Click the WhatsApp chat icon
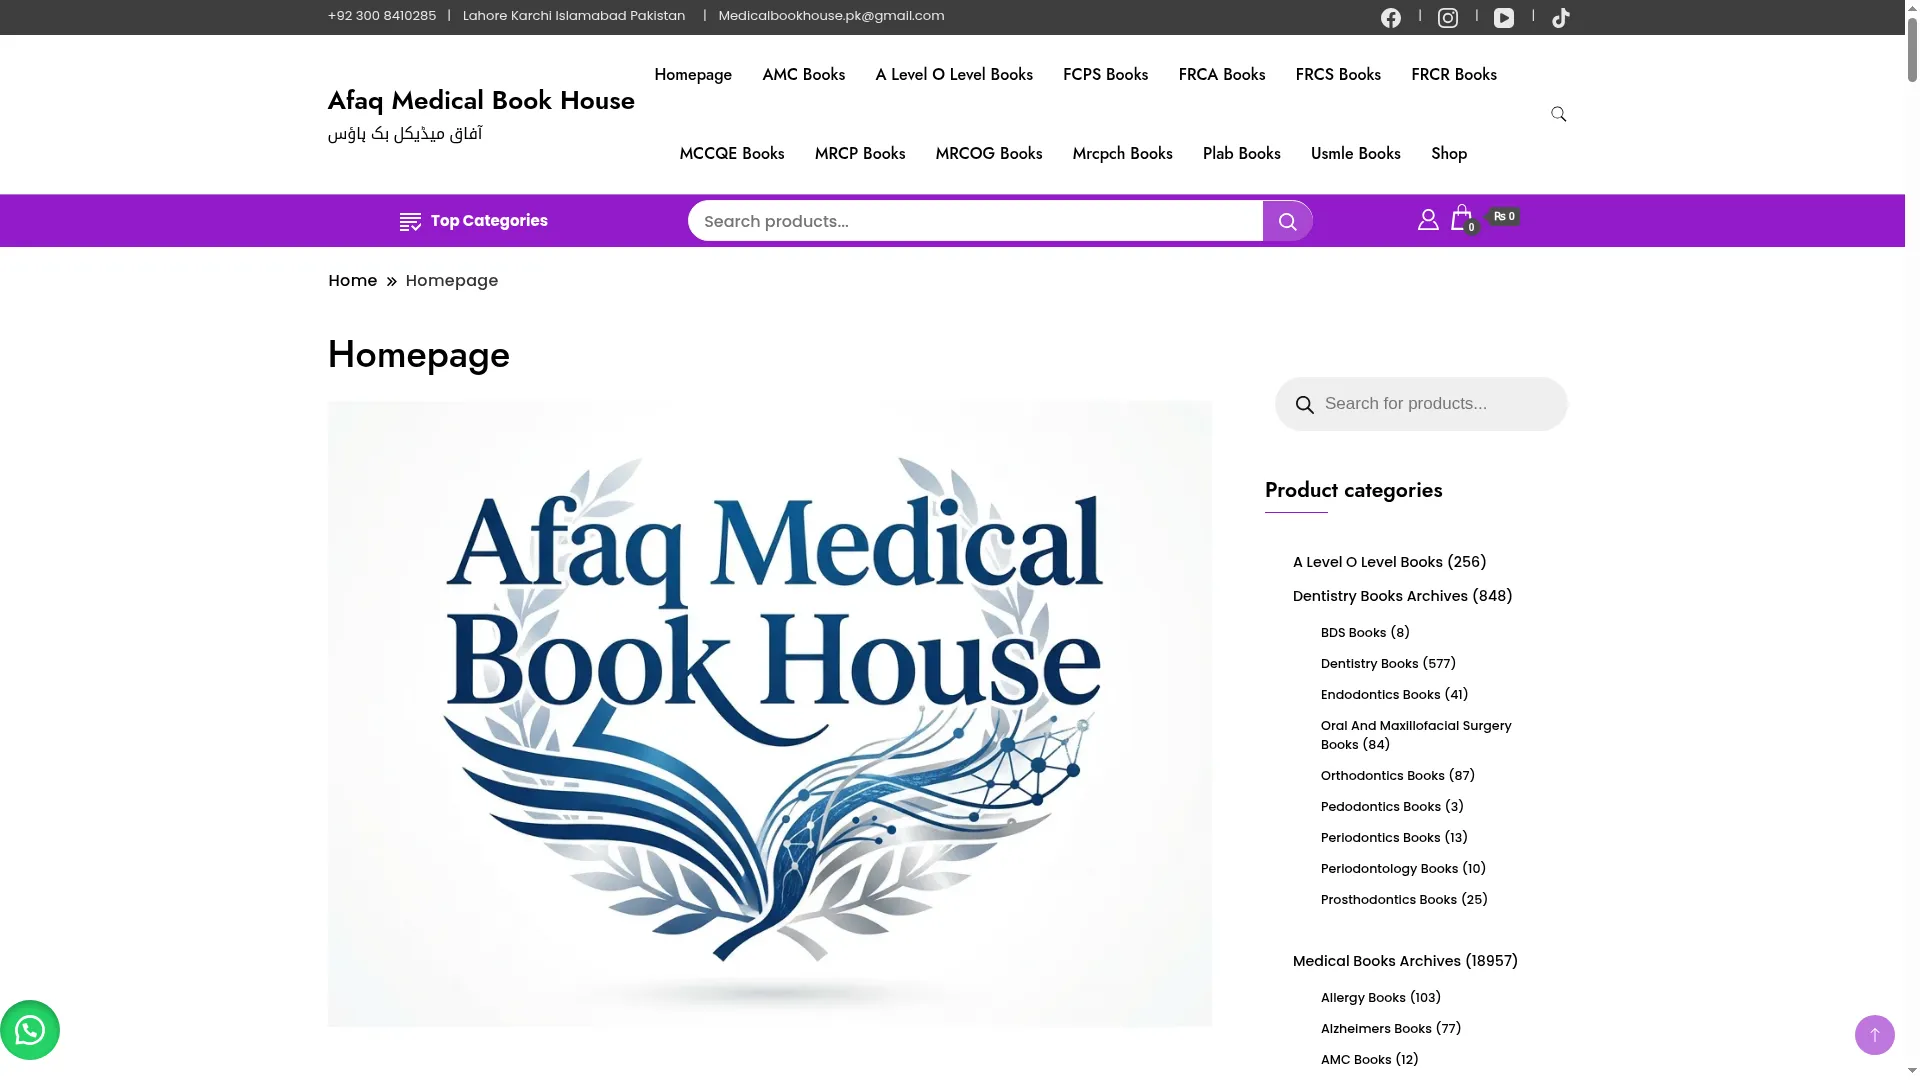The width and height of the screenshot is (1920, 1080). coord(30,1030)
